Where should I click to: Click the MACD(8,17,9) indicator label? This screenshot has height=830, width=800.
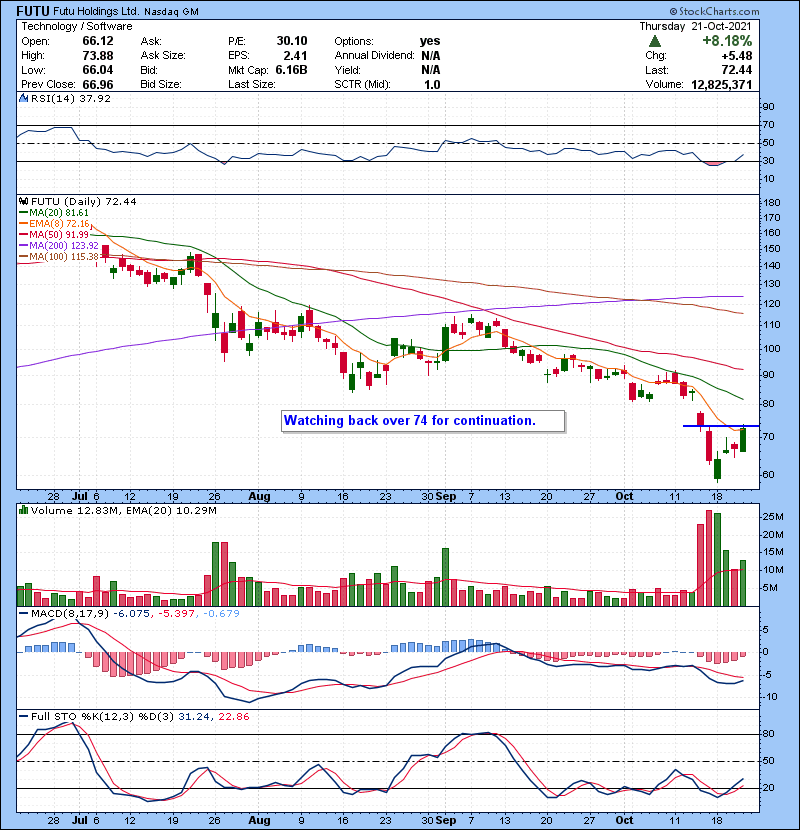(x=70, y=614)
